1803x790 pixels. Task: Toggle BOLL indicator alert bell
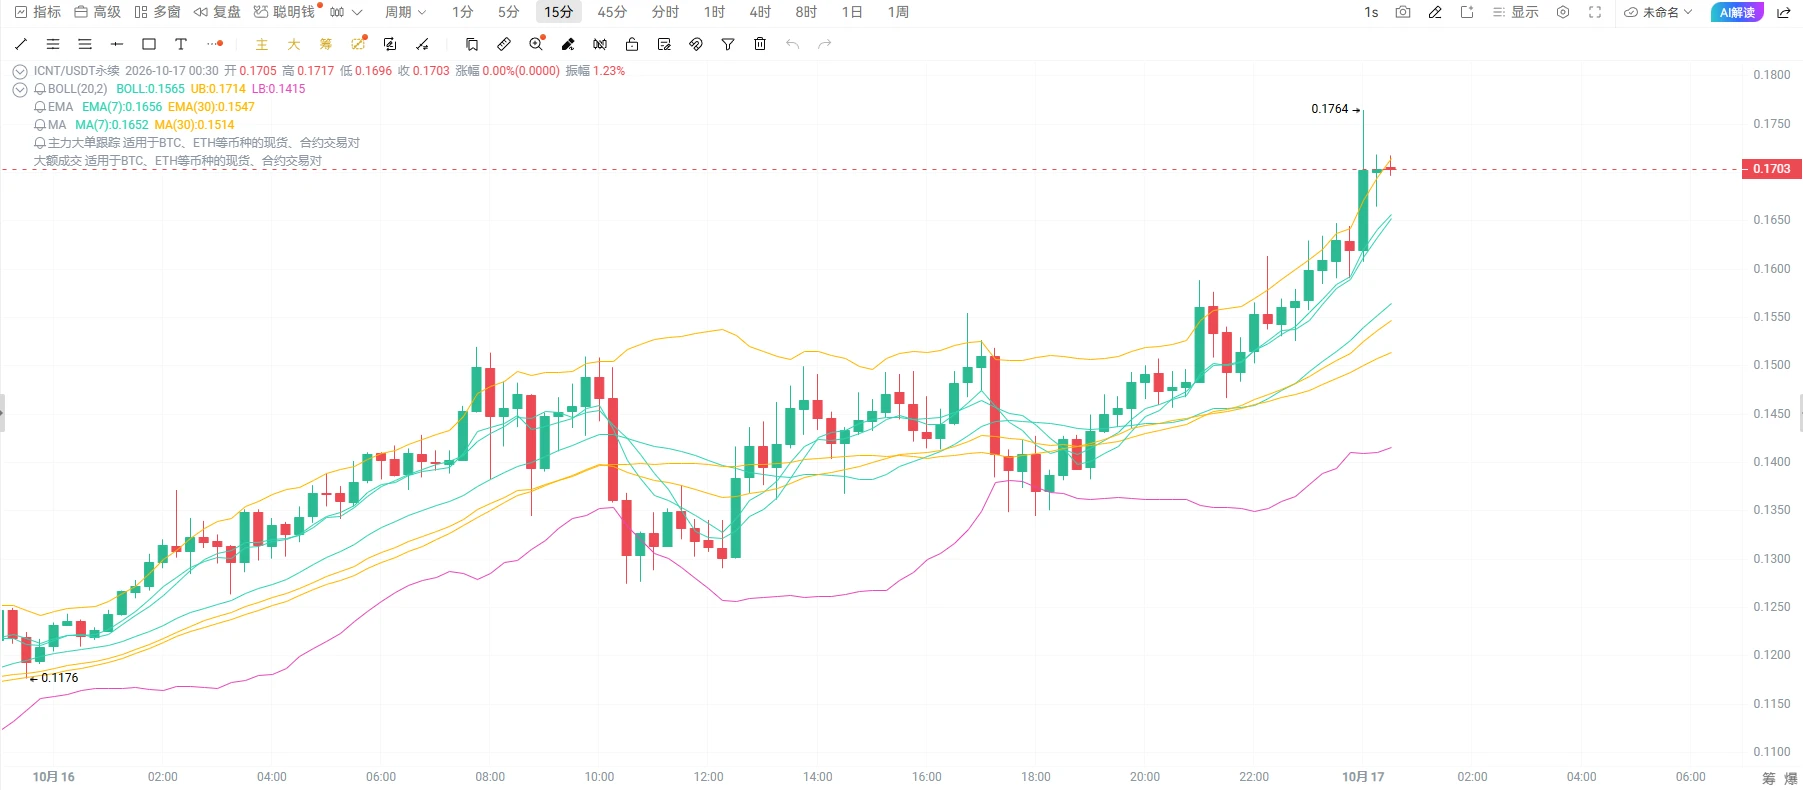40,89
